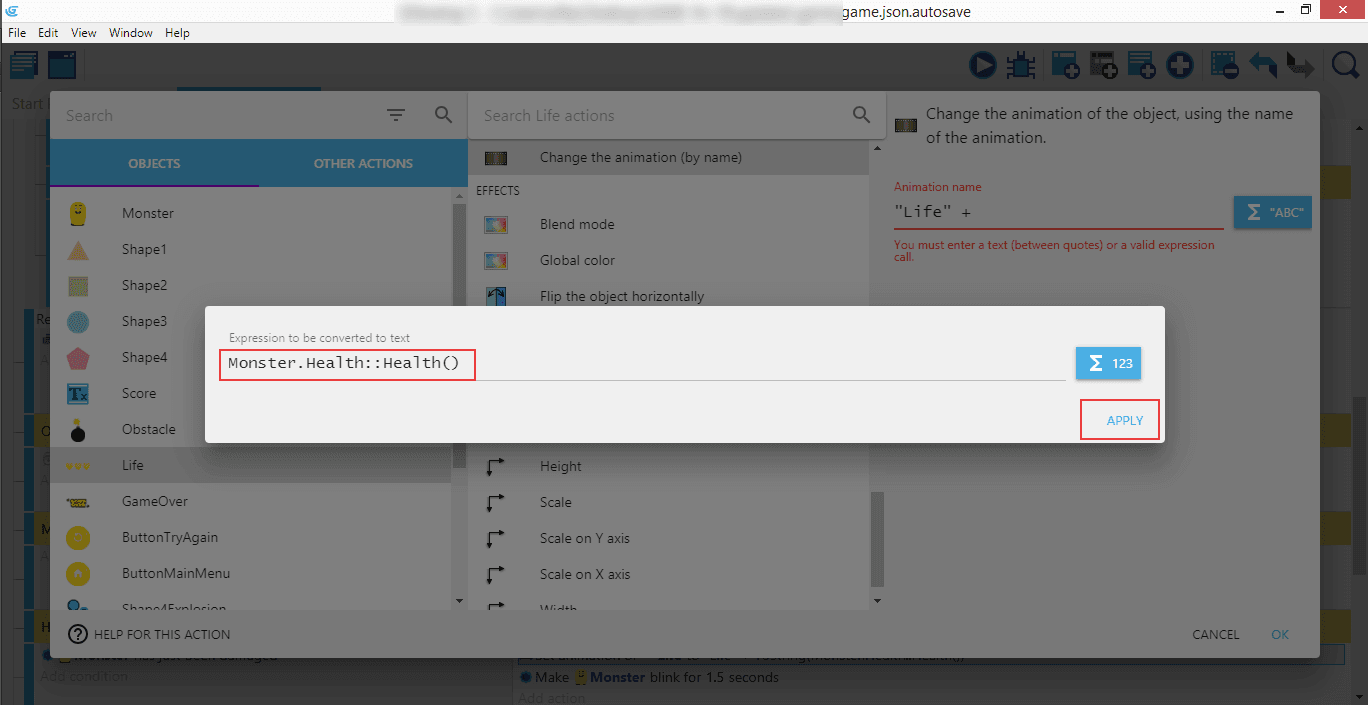Click the search events magnifier icon
This screenshot has width=1368, height=705.
point(1345,66)
